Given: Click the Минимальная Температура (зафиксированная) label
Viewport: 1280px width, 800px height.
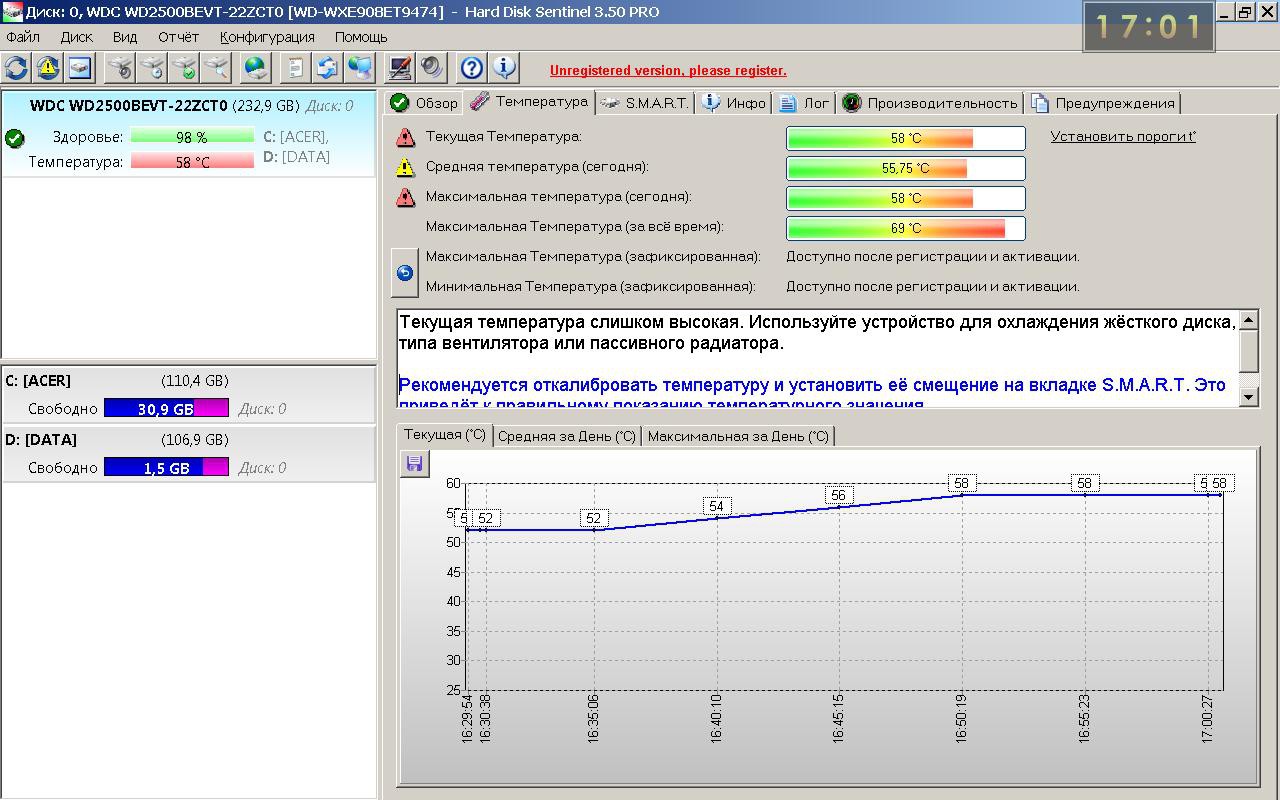Looking at the screenshot, I should [590, 287].
